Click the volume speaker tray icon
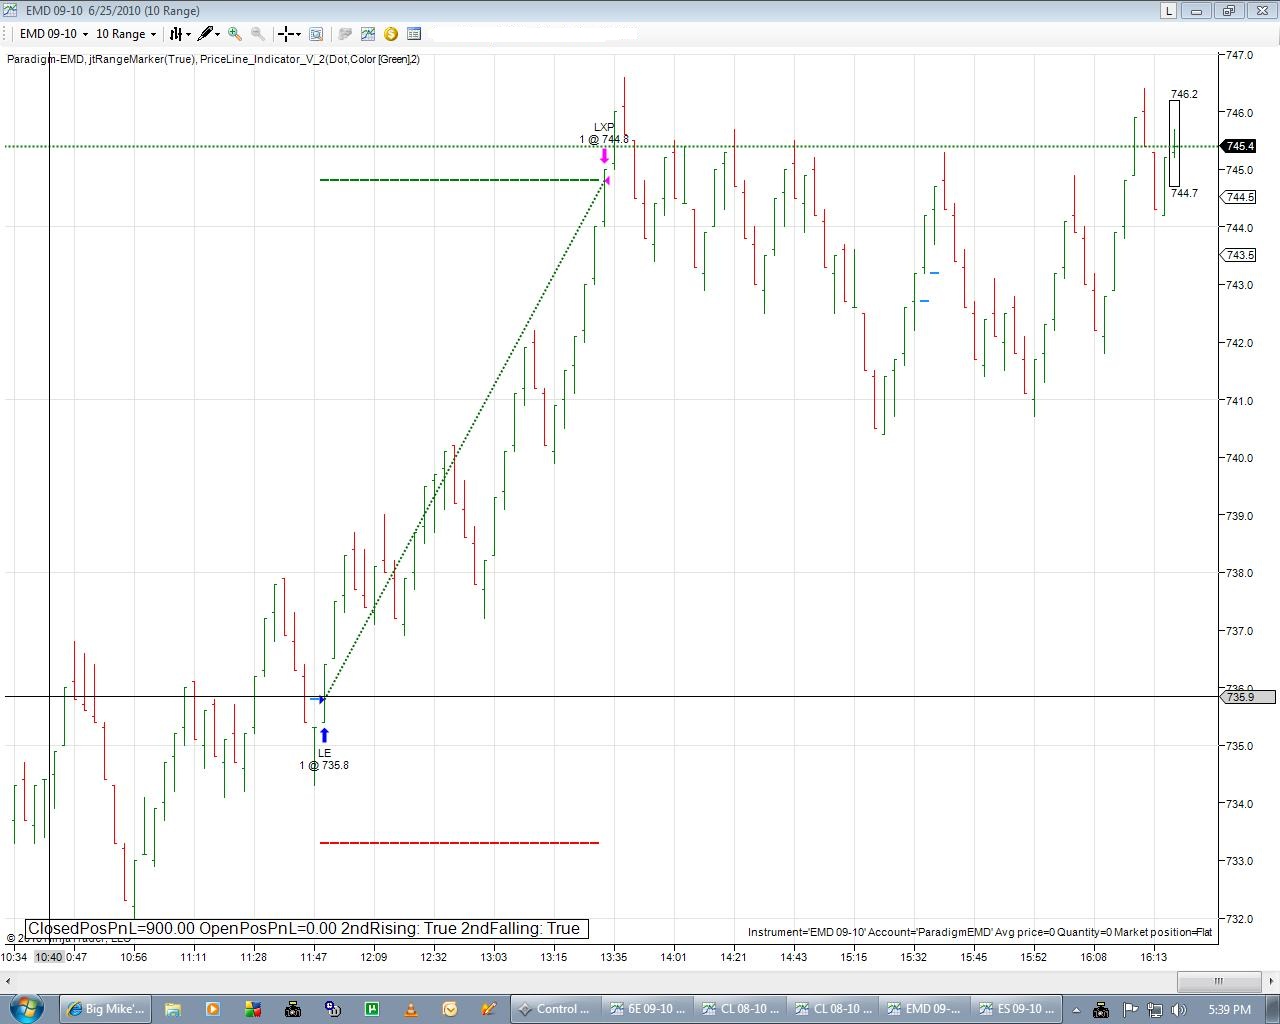Viewport: 1280px width, 1024px height. click(1179, 1009)
